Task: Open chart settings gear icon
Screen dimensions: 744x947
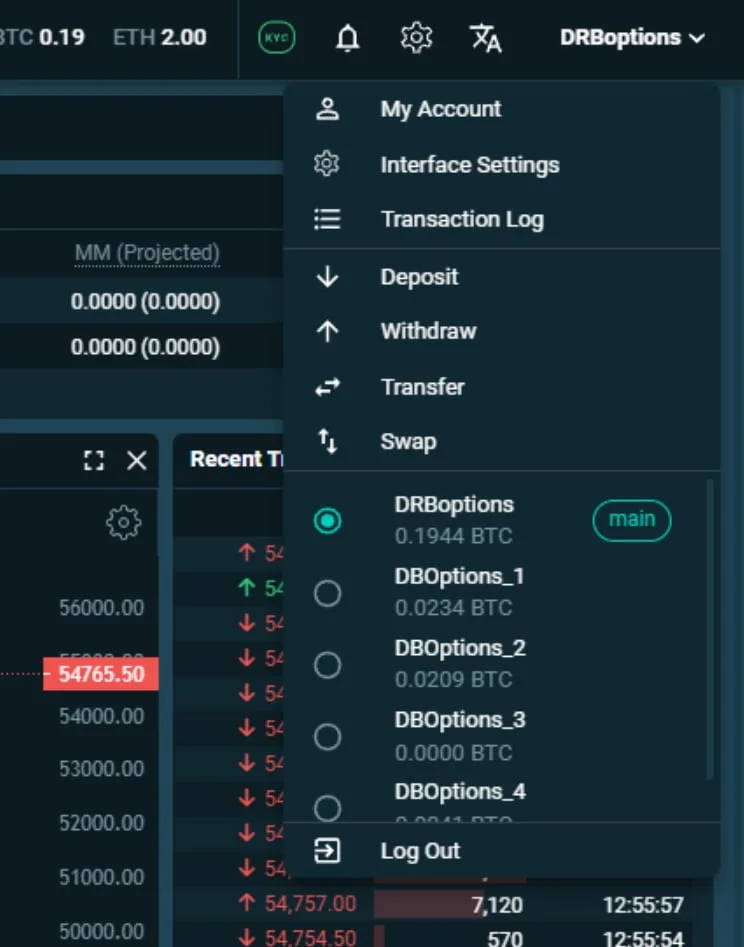Action: coord(124,522)
